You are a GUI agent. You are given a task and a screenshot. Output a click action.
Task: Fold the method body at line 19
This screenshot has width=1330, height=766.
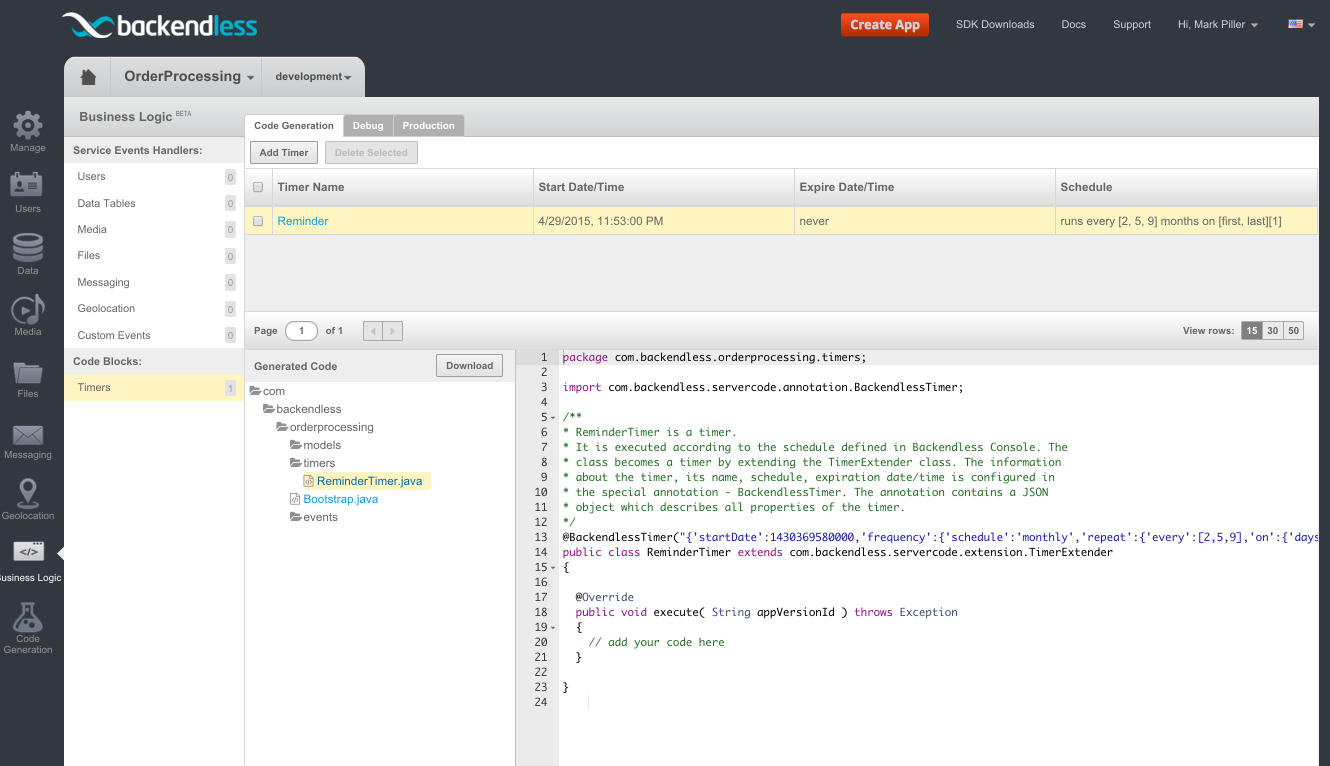click(553, 628)
